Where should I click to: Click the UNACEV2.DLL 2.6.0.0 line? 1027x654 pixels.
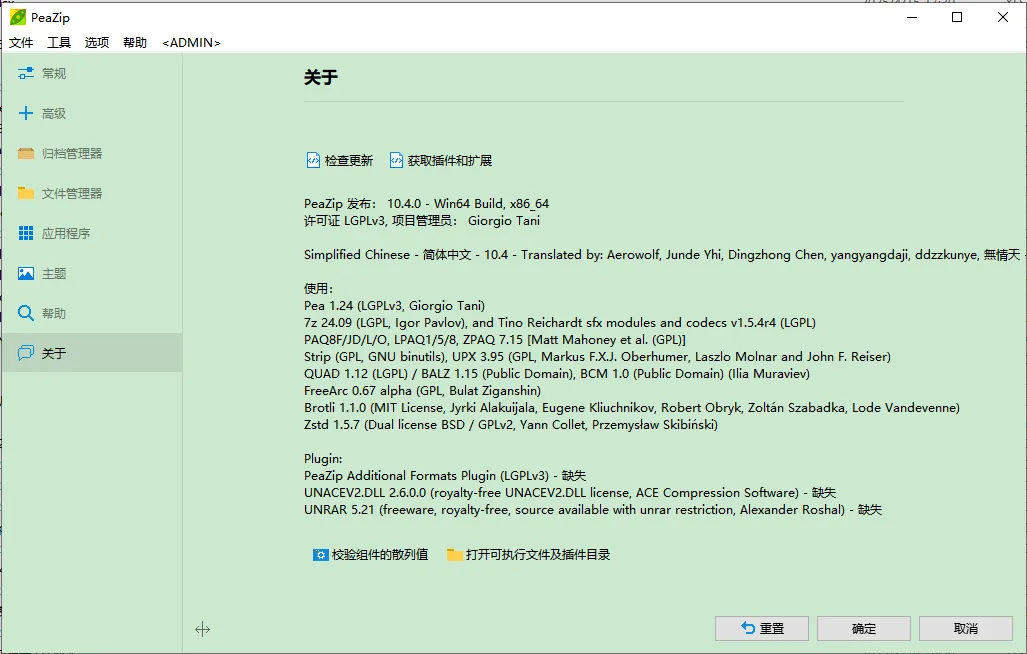coord(570,493)
